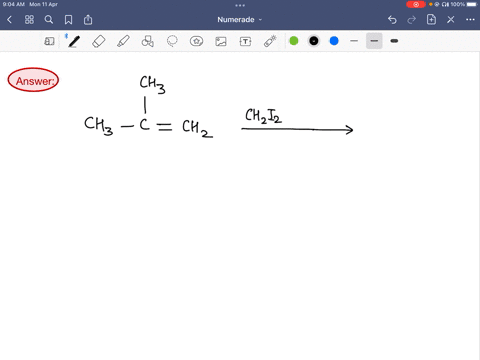Viewport: 480px width, 360px height.
Task: Open the search magnifier
Action: click(x=49, y=20)
